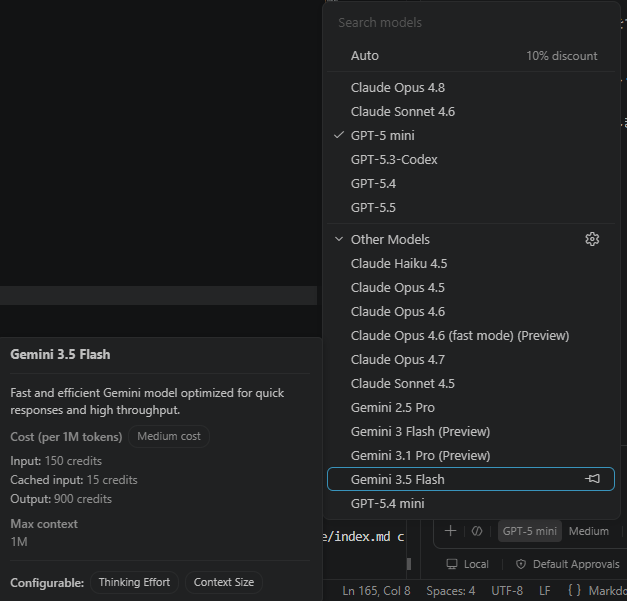
Task: Pick Claude Haiku 4.5
Action: click(x=471, y=264)
